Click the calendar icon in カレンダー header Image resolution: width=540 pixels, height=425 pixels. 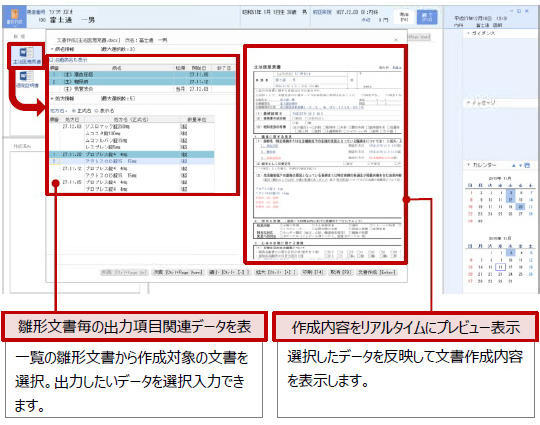(x=527, y=166)
